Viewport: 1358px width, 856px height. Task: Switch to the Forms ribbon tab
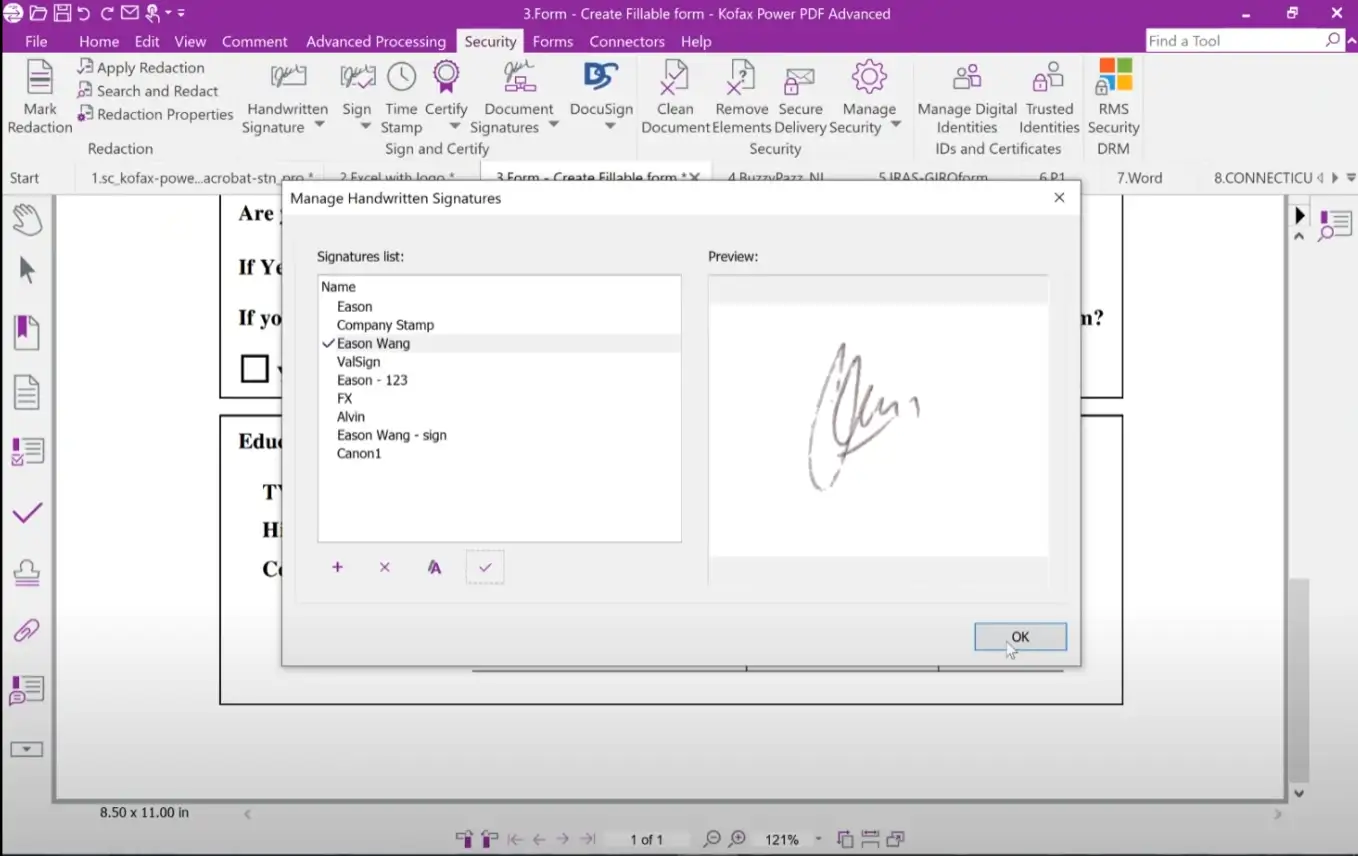coord(552,41)
